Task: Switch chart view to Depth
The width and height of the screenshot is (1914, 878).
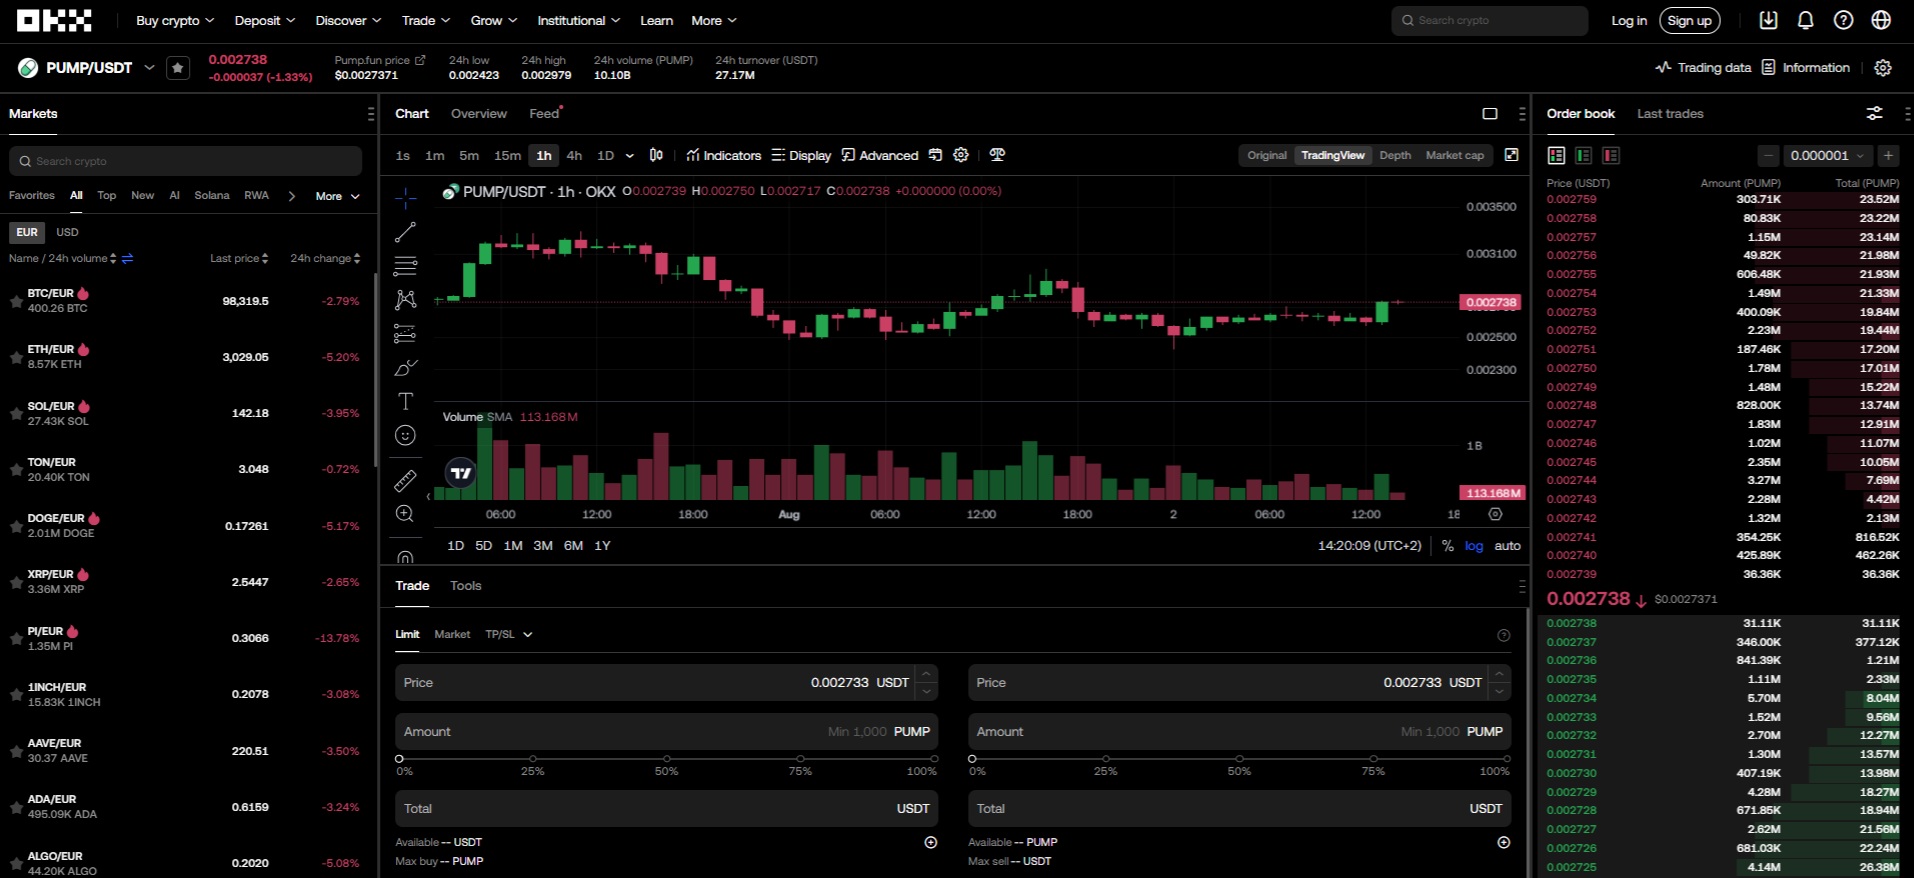Action: [x=1395, y=155]
